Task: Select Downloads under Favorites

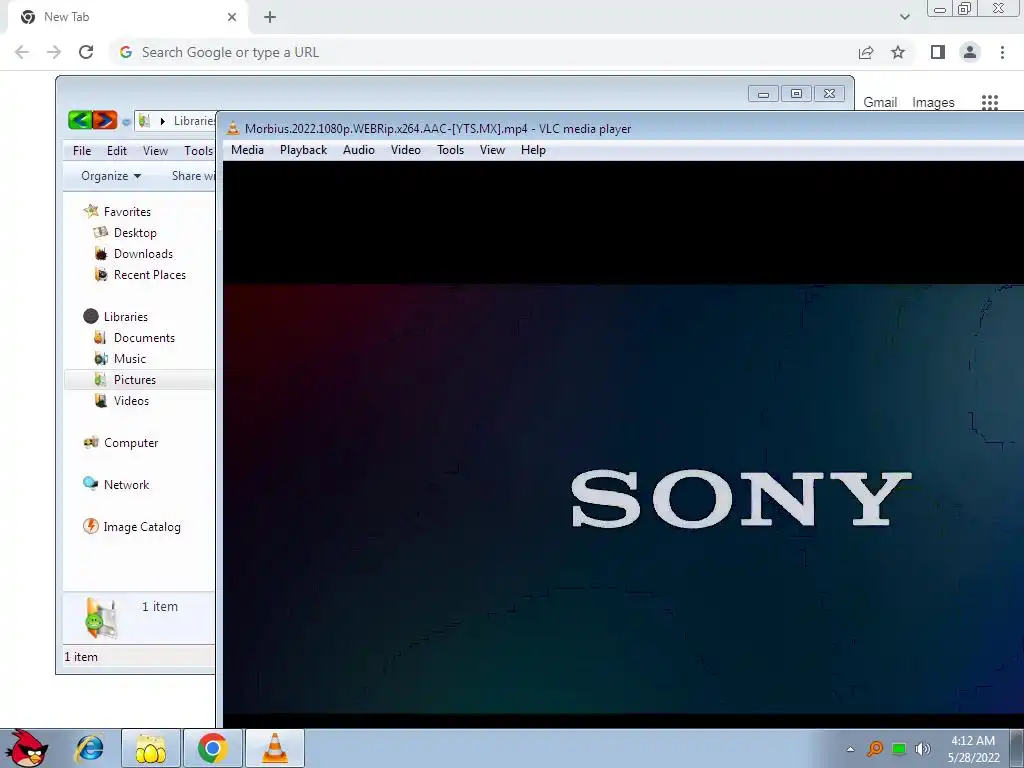Action: (x=143, y=253)
